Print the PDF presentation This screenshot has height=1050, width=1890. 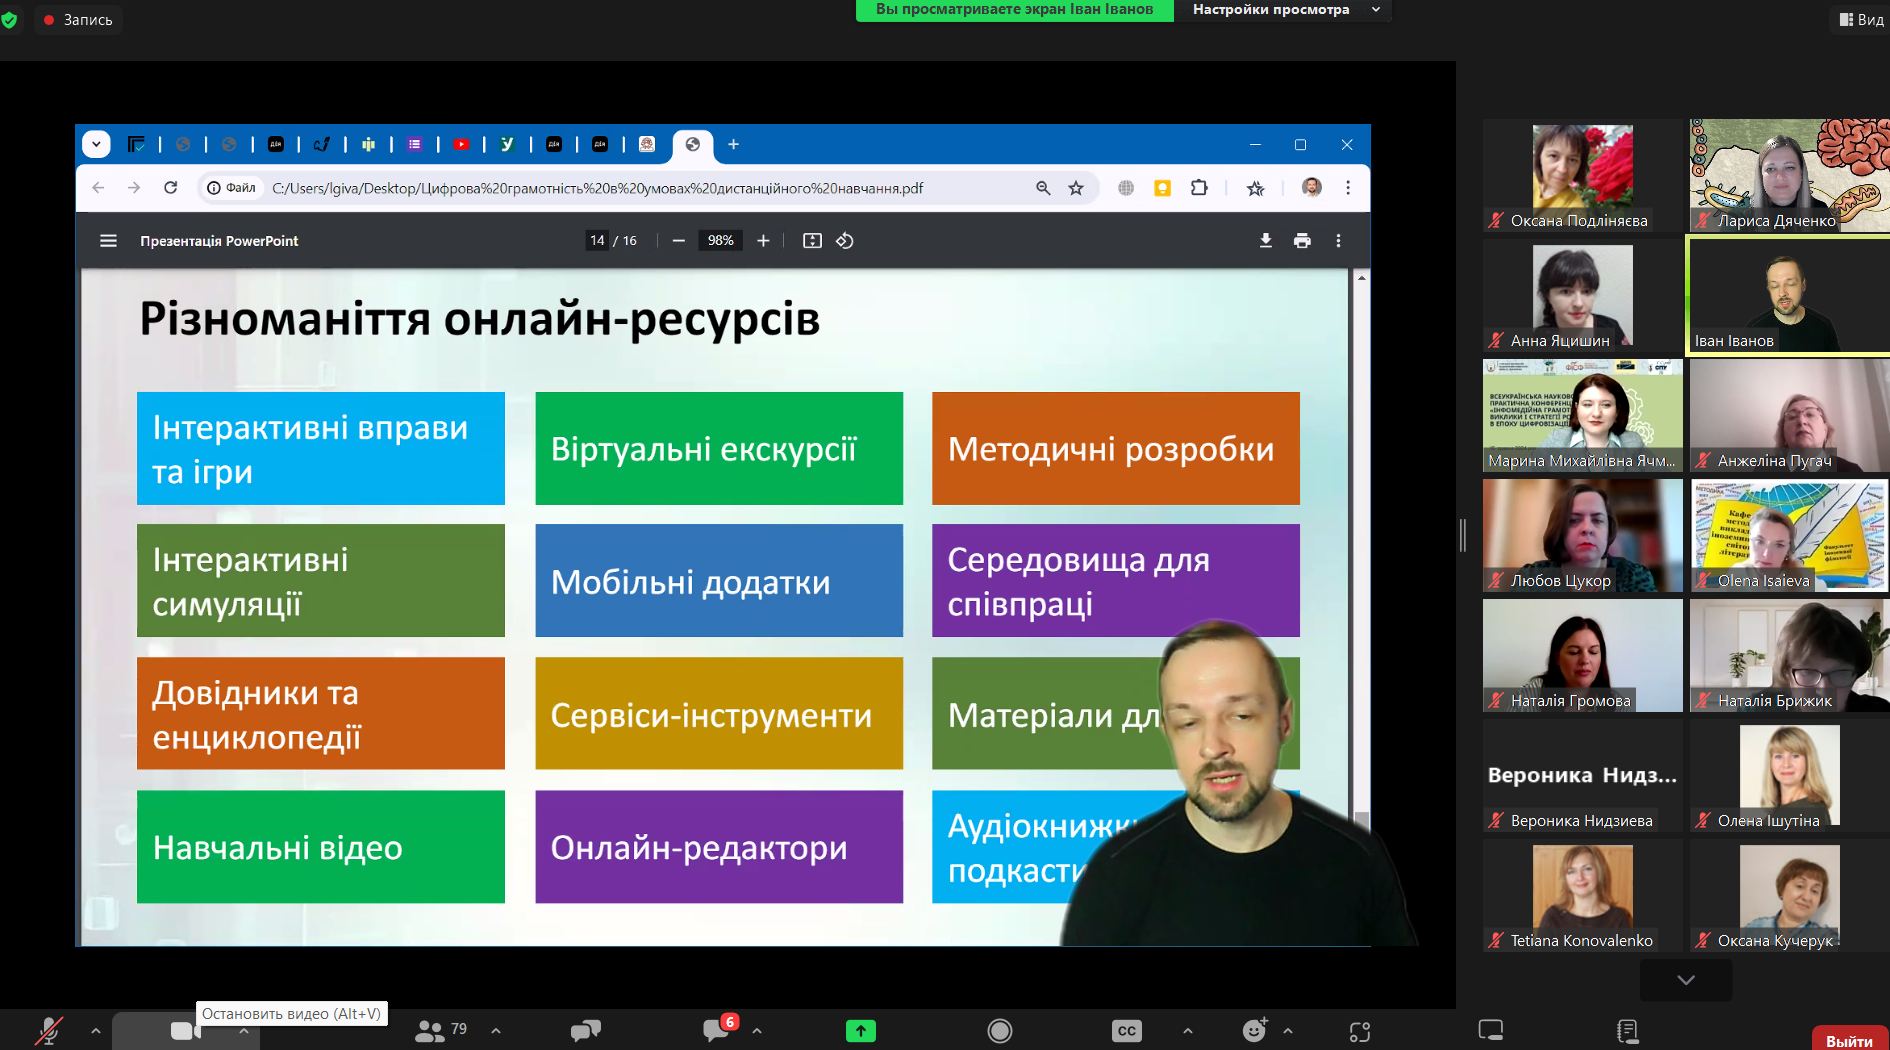pyautogui.click(x=1302, y=241)
